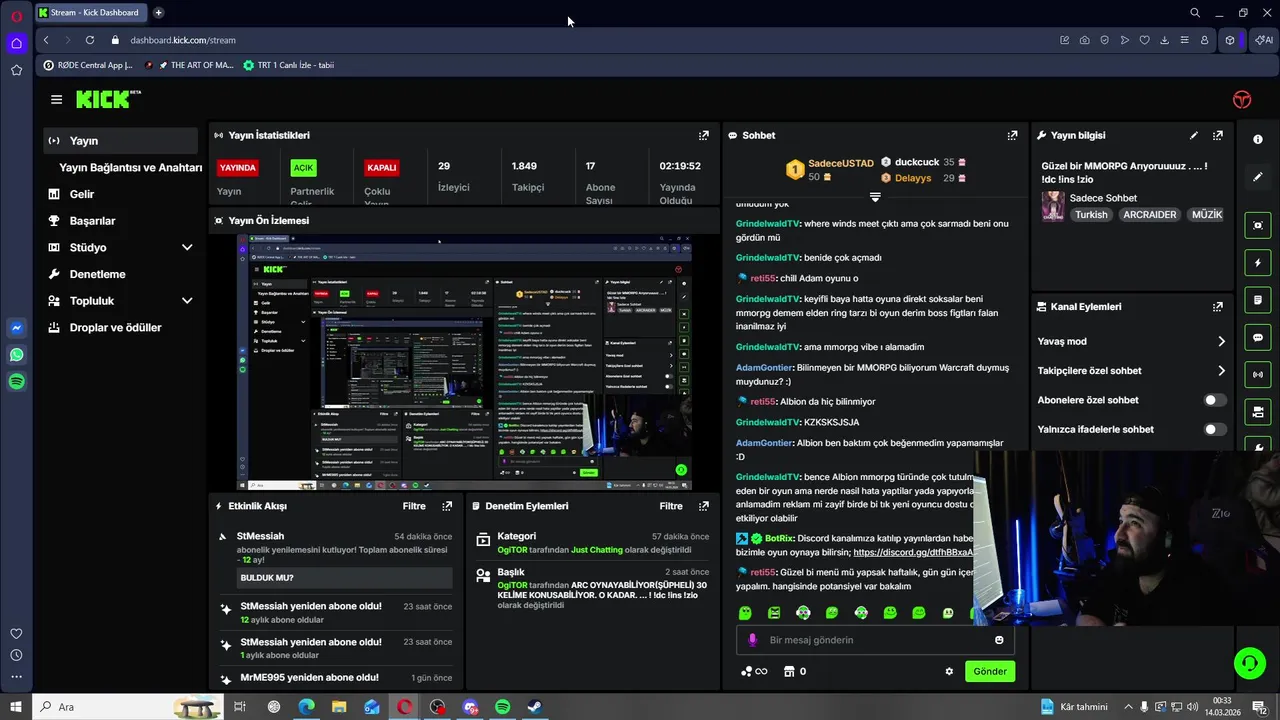This screenshot has width=1280, height=720.
Task: Open Opera AI button in toolbar
Action: (x=1264, y=40)
